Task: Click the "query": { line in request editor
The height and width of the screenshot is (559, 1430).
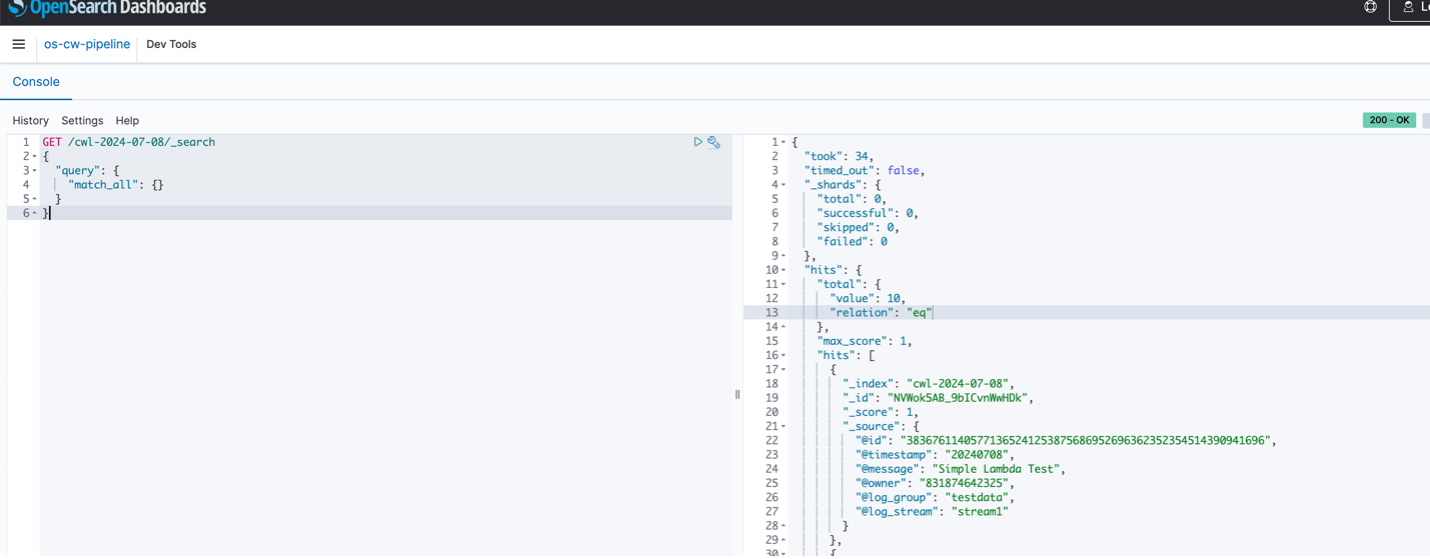Action: point(88,171)
